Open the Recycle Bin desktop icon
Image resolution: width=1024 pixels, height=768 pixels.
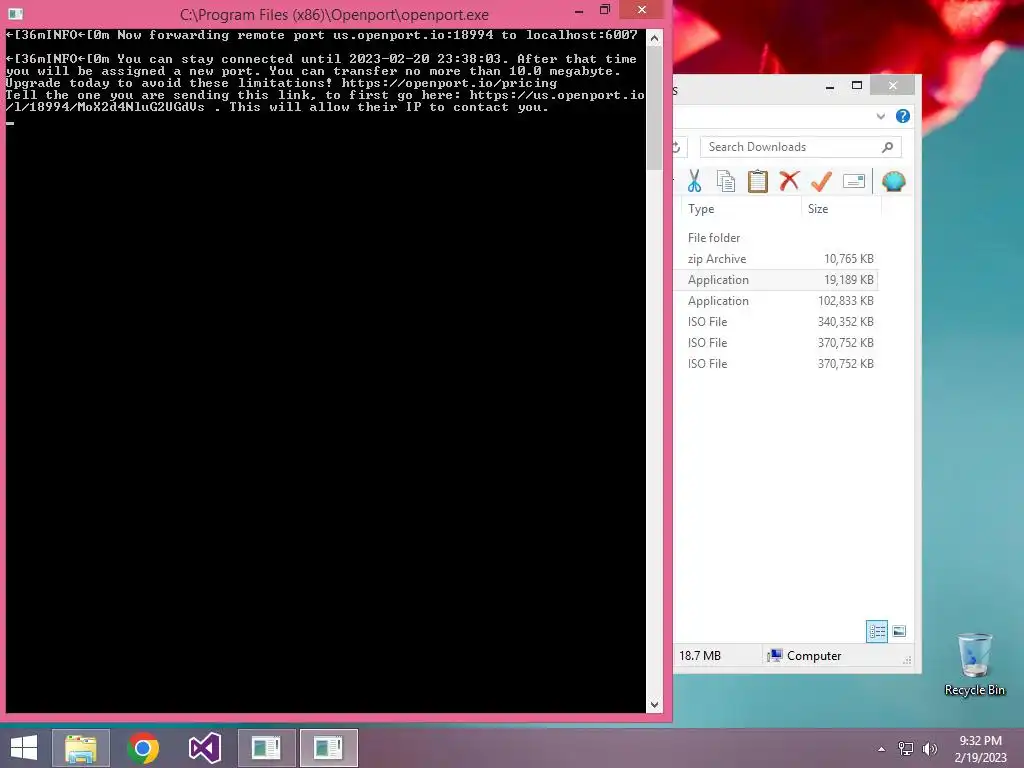pyautogui.click(x=974, y=664)
